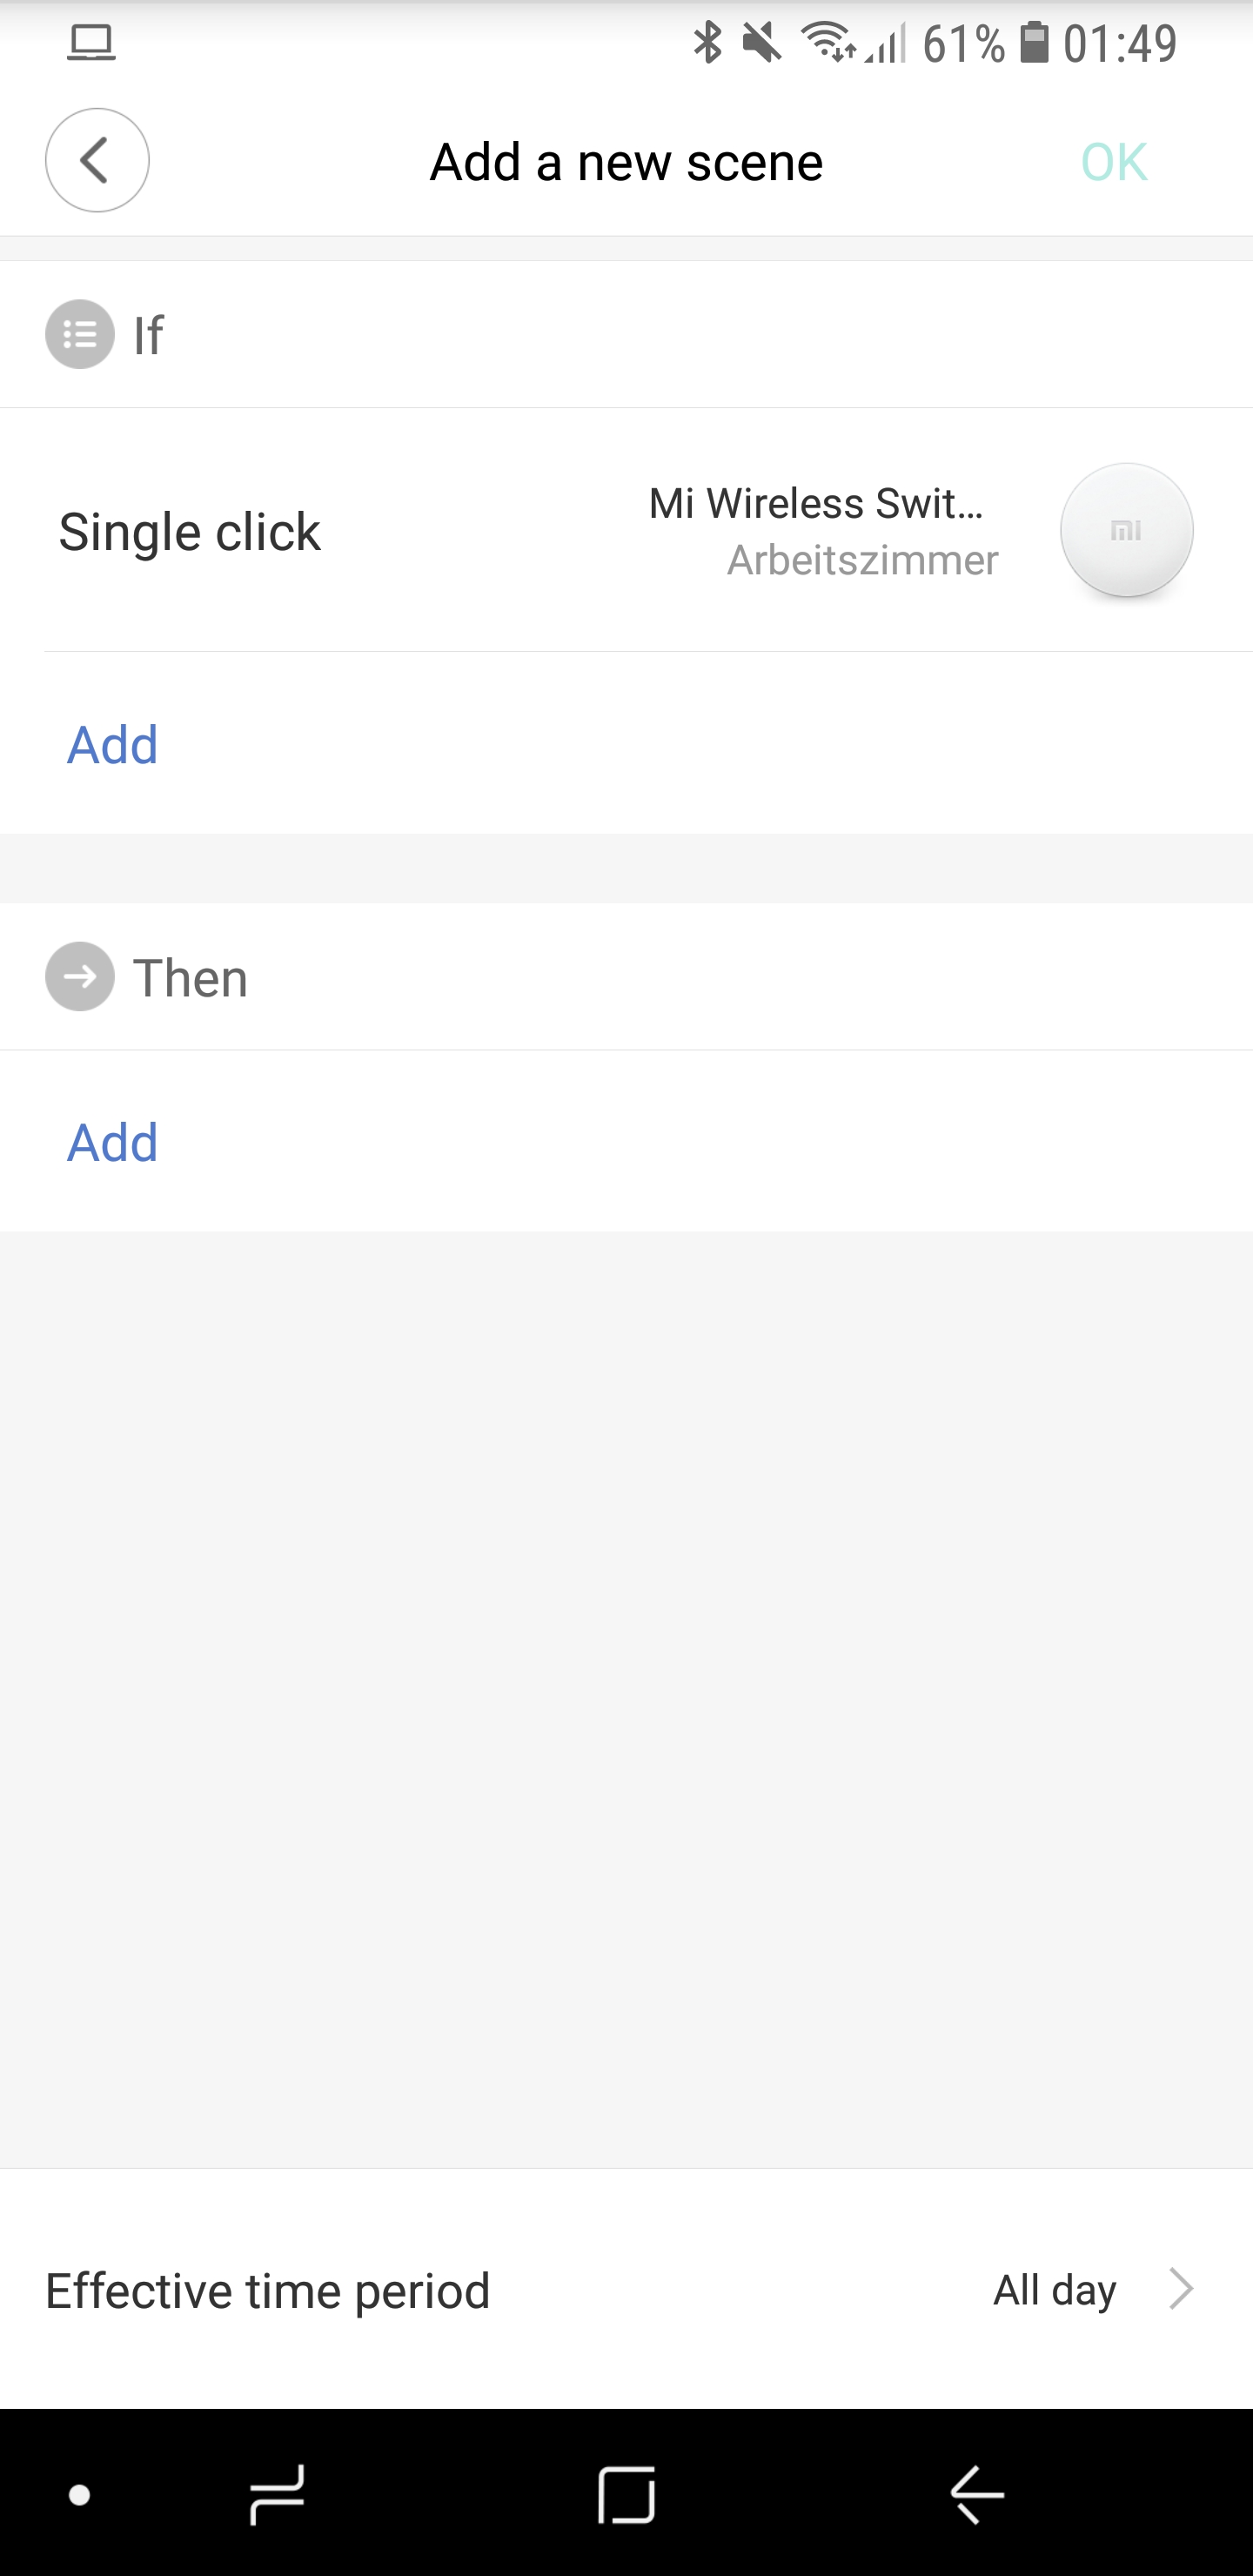
Task: Tap the Effective time period label
Action: pos(268,2290)
